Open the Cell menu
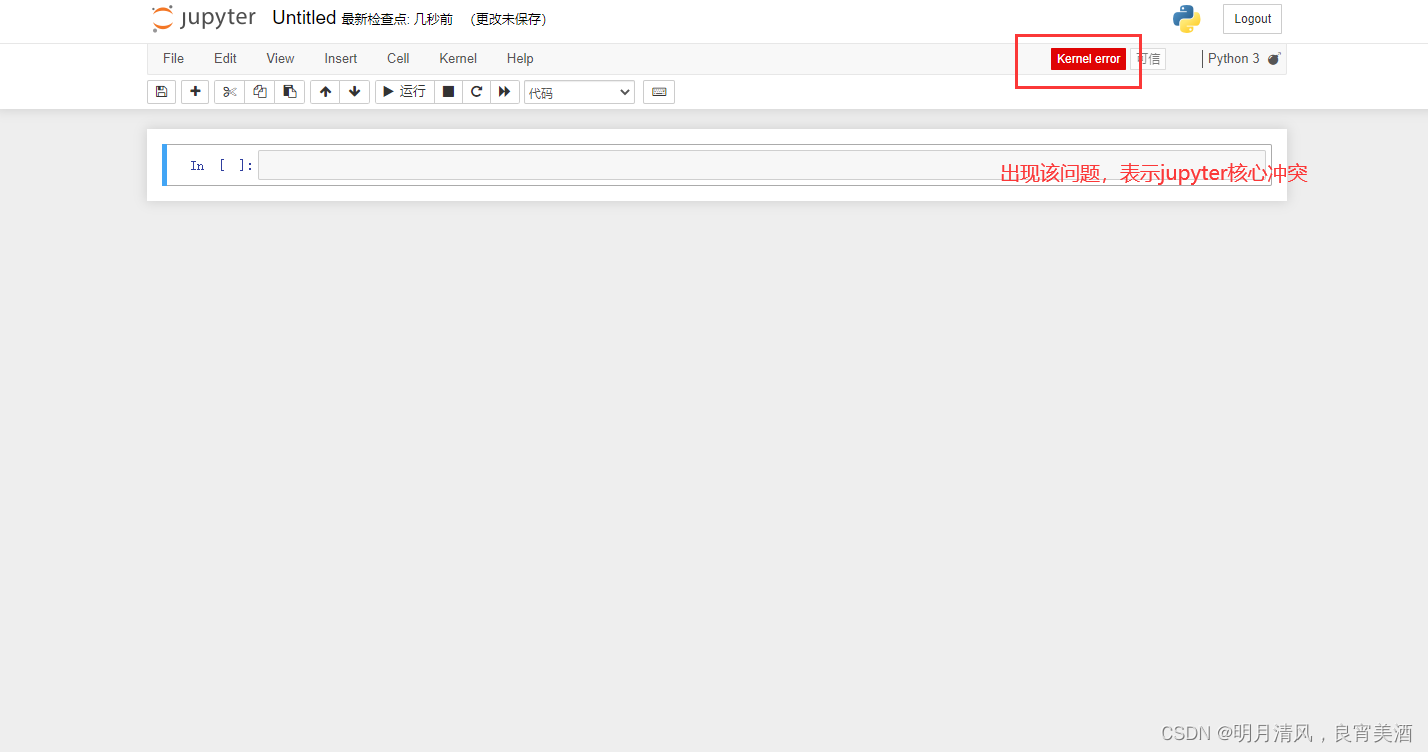Screen dimensions: 1428x752 (398, 59)
